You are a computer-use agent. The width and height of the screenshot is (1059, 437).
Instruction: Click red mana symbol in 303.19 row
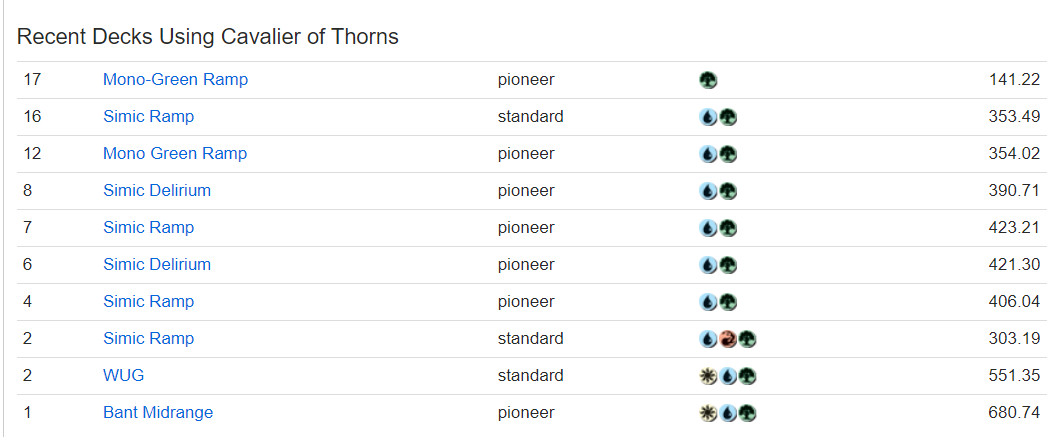728,339
